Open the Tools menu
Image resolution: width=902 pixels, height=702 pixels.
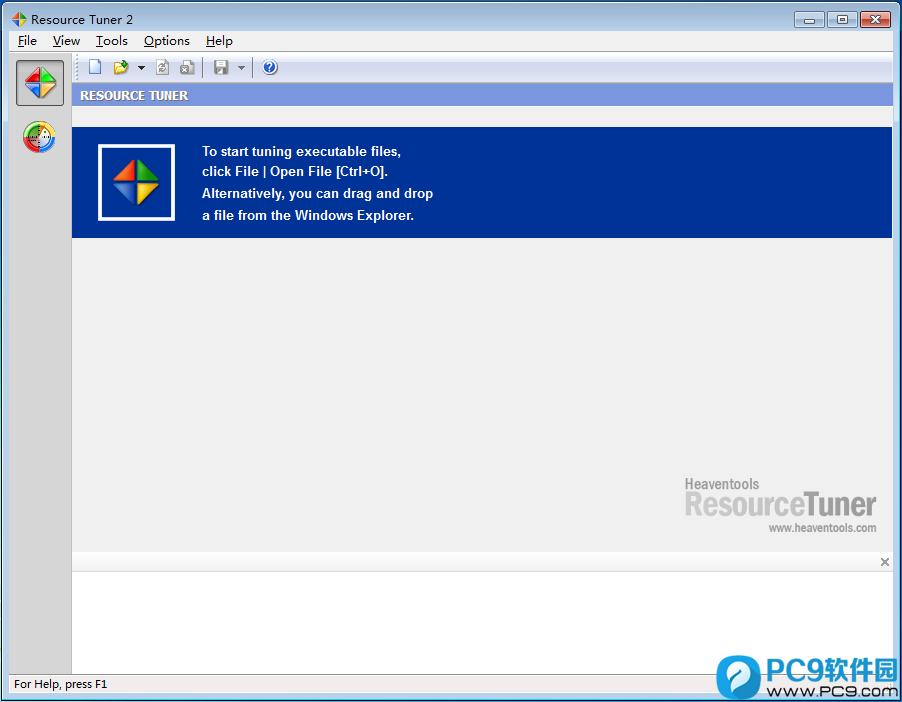point(112,41)
